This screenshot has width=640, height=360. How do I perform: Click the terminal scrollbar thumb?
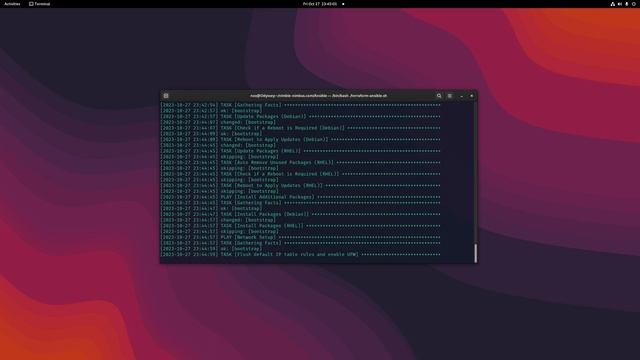pyautogui.click(x=476, y=253)
